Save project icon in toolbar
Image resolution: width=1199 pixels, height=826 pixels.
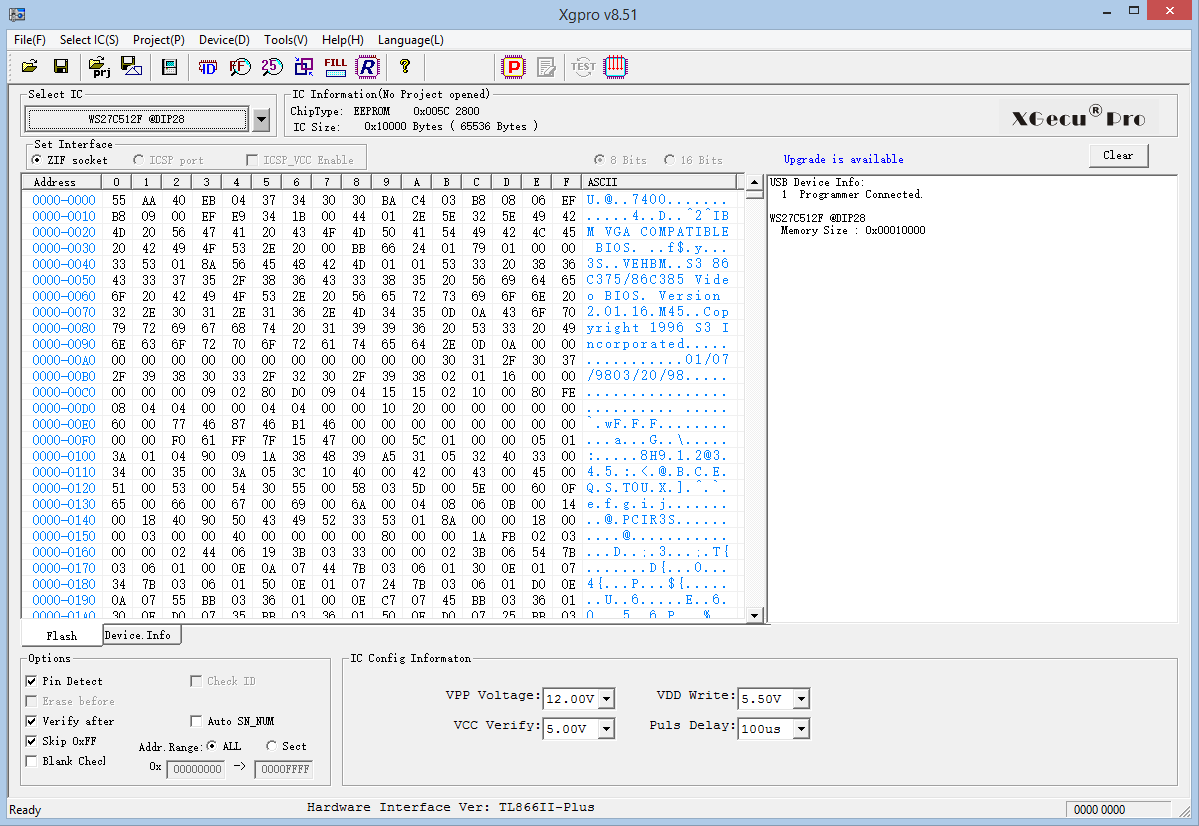[x=132, y=67]
